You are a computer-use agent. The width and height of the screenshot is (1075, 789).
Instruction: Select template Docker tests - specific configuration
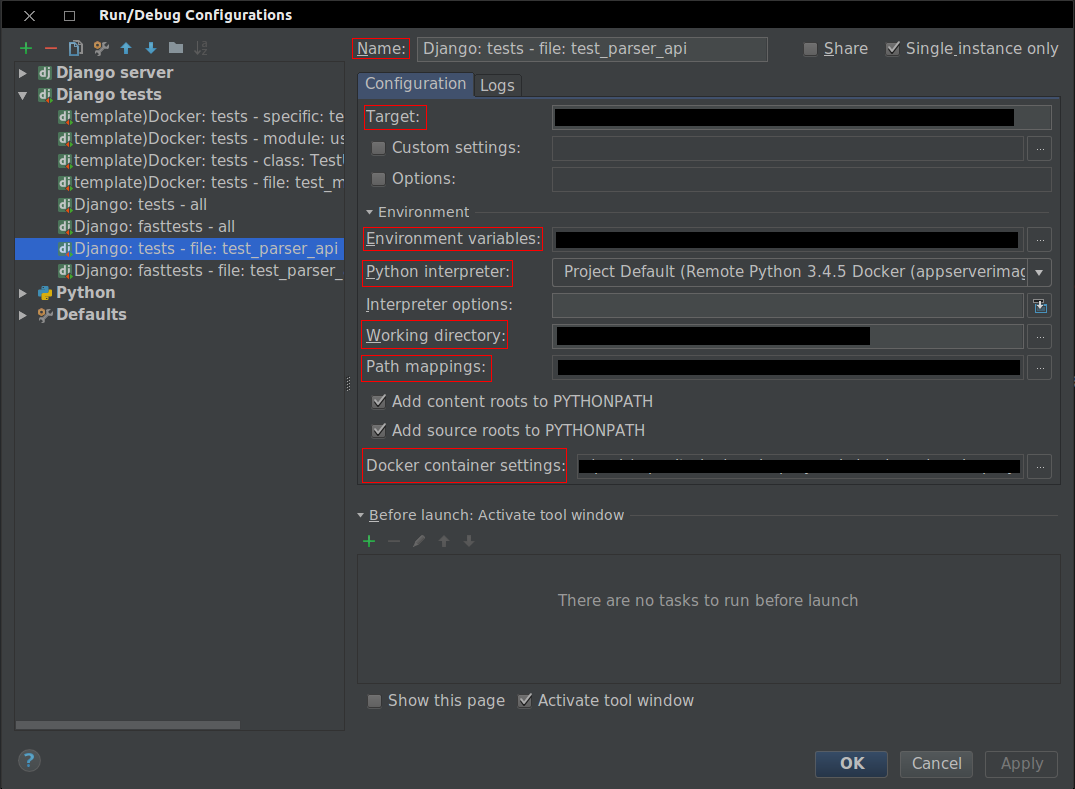click(200, 117)
